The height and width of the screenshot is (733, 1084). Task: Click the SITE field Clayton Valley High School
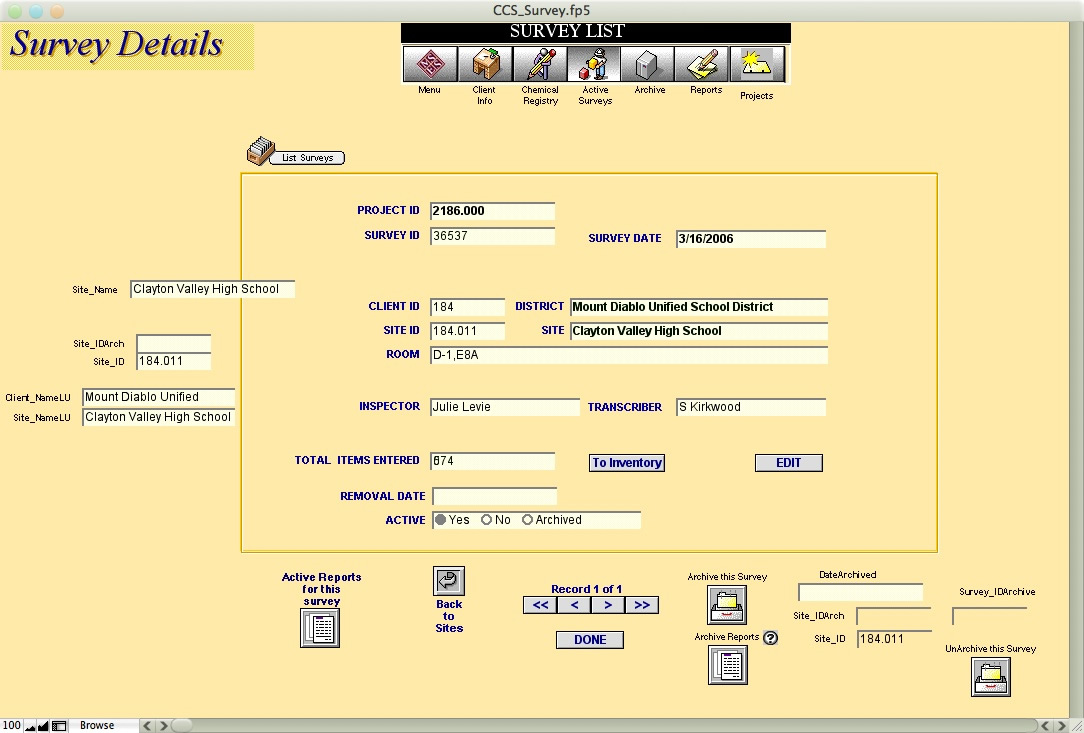point(699,331)
